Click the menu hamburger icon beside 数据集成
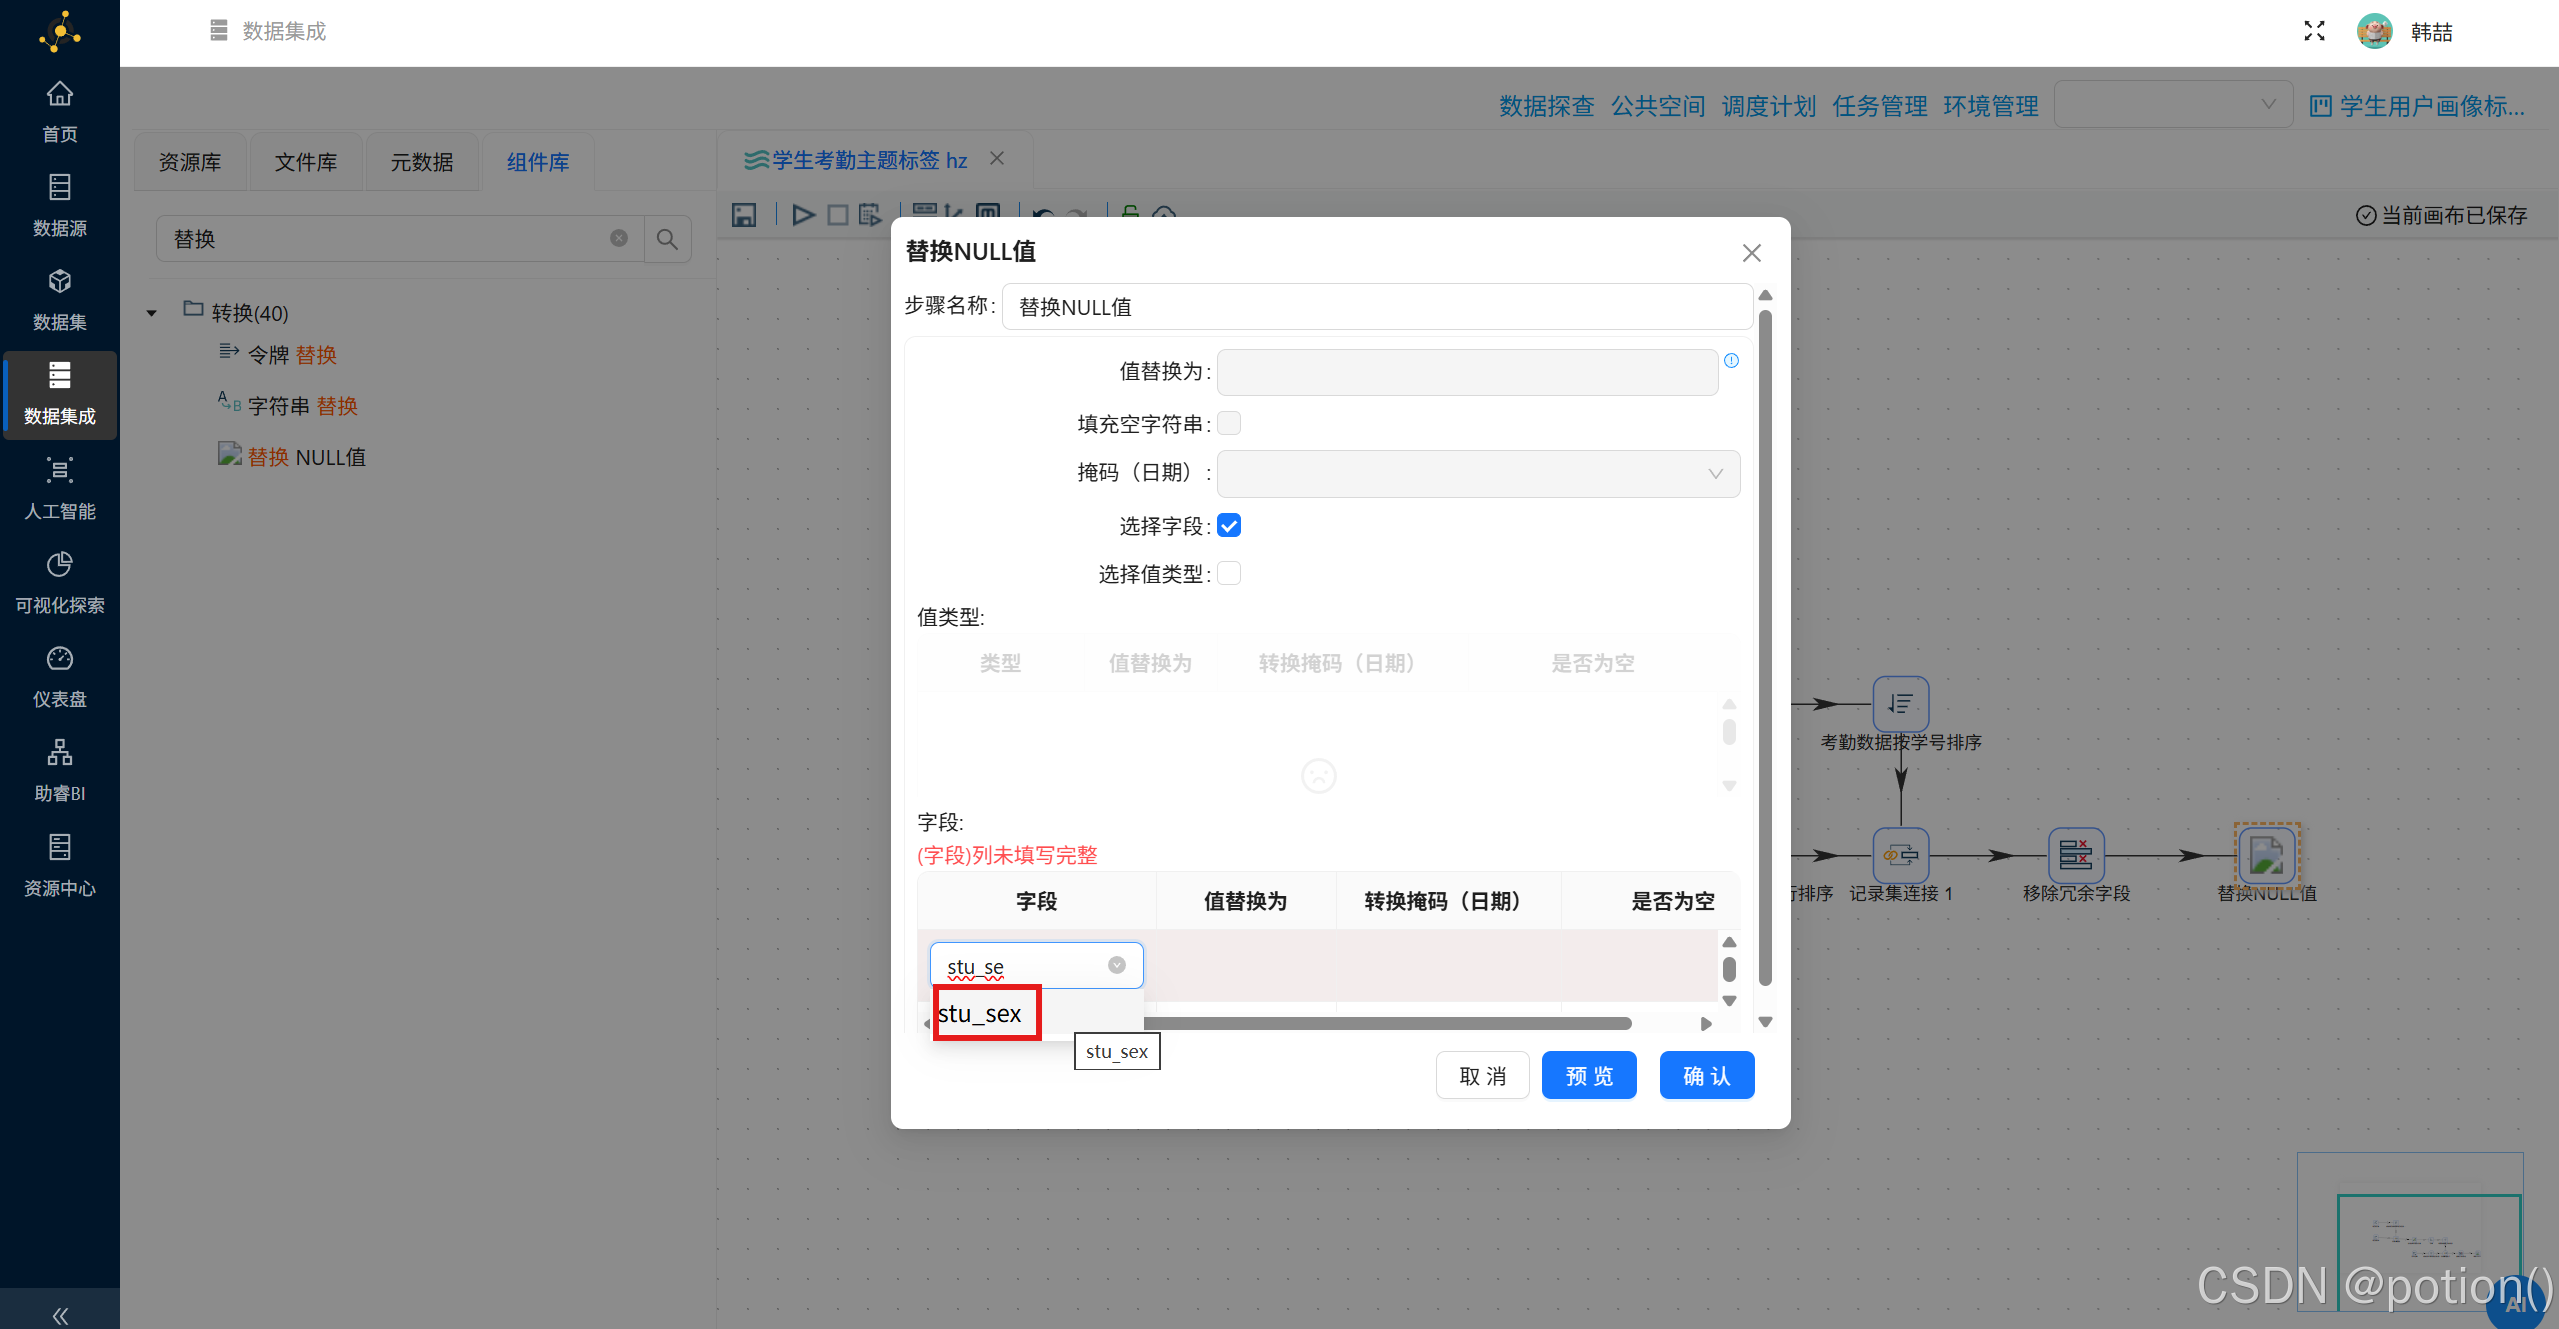The height and width of the screenshot is (1329, 2559). tap(219, 31)
